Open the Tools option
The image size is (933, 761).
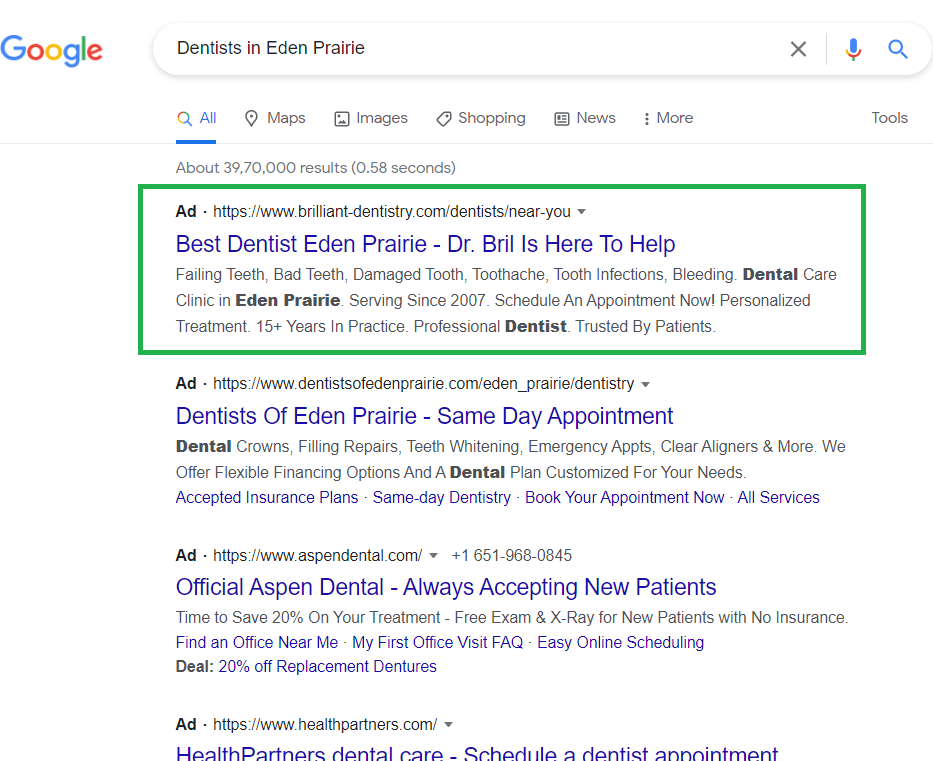pyautogui.click(x=890, y=118)
